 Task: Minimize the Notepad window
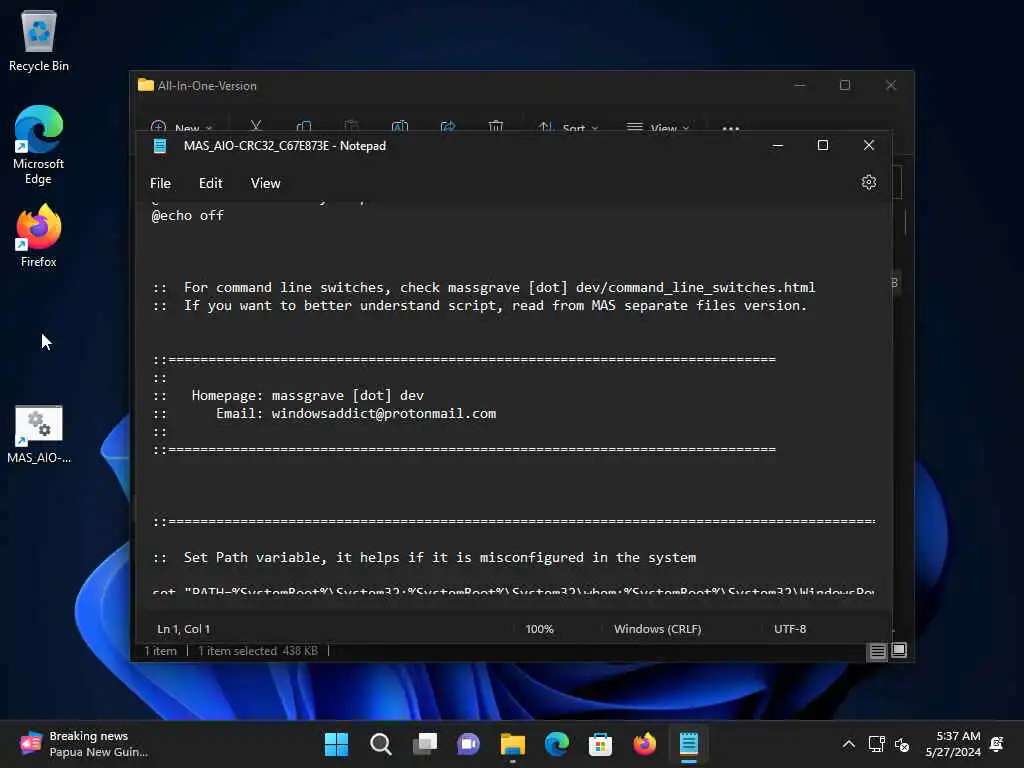[777, 146]
